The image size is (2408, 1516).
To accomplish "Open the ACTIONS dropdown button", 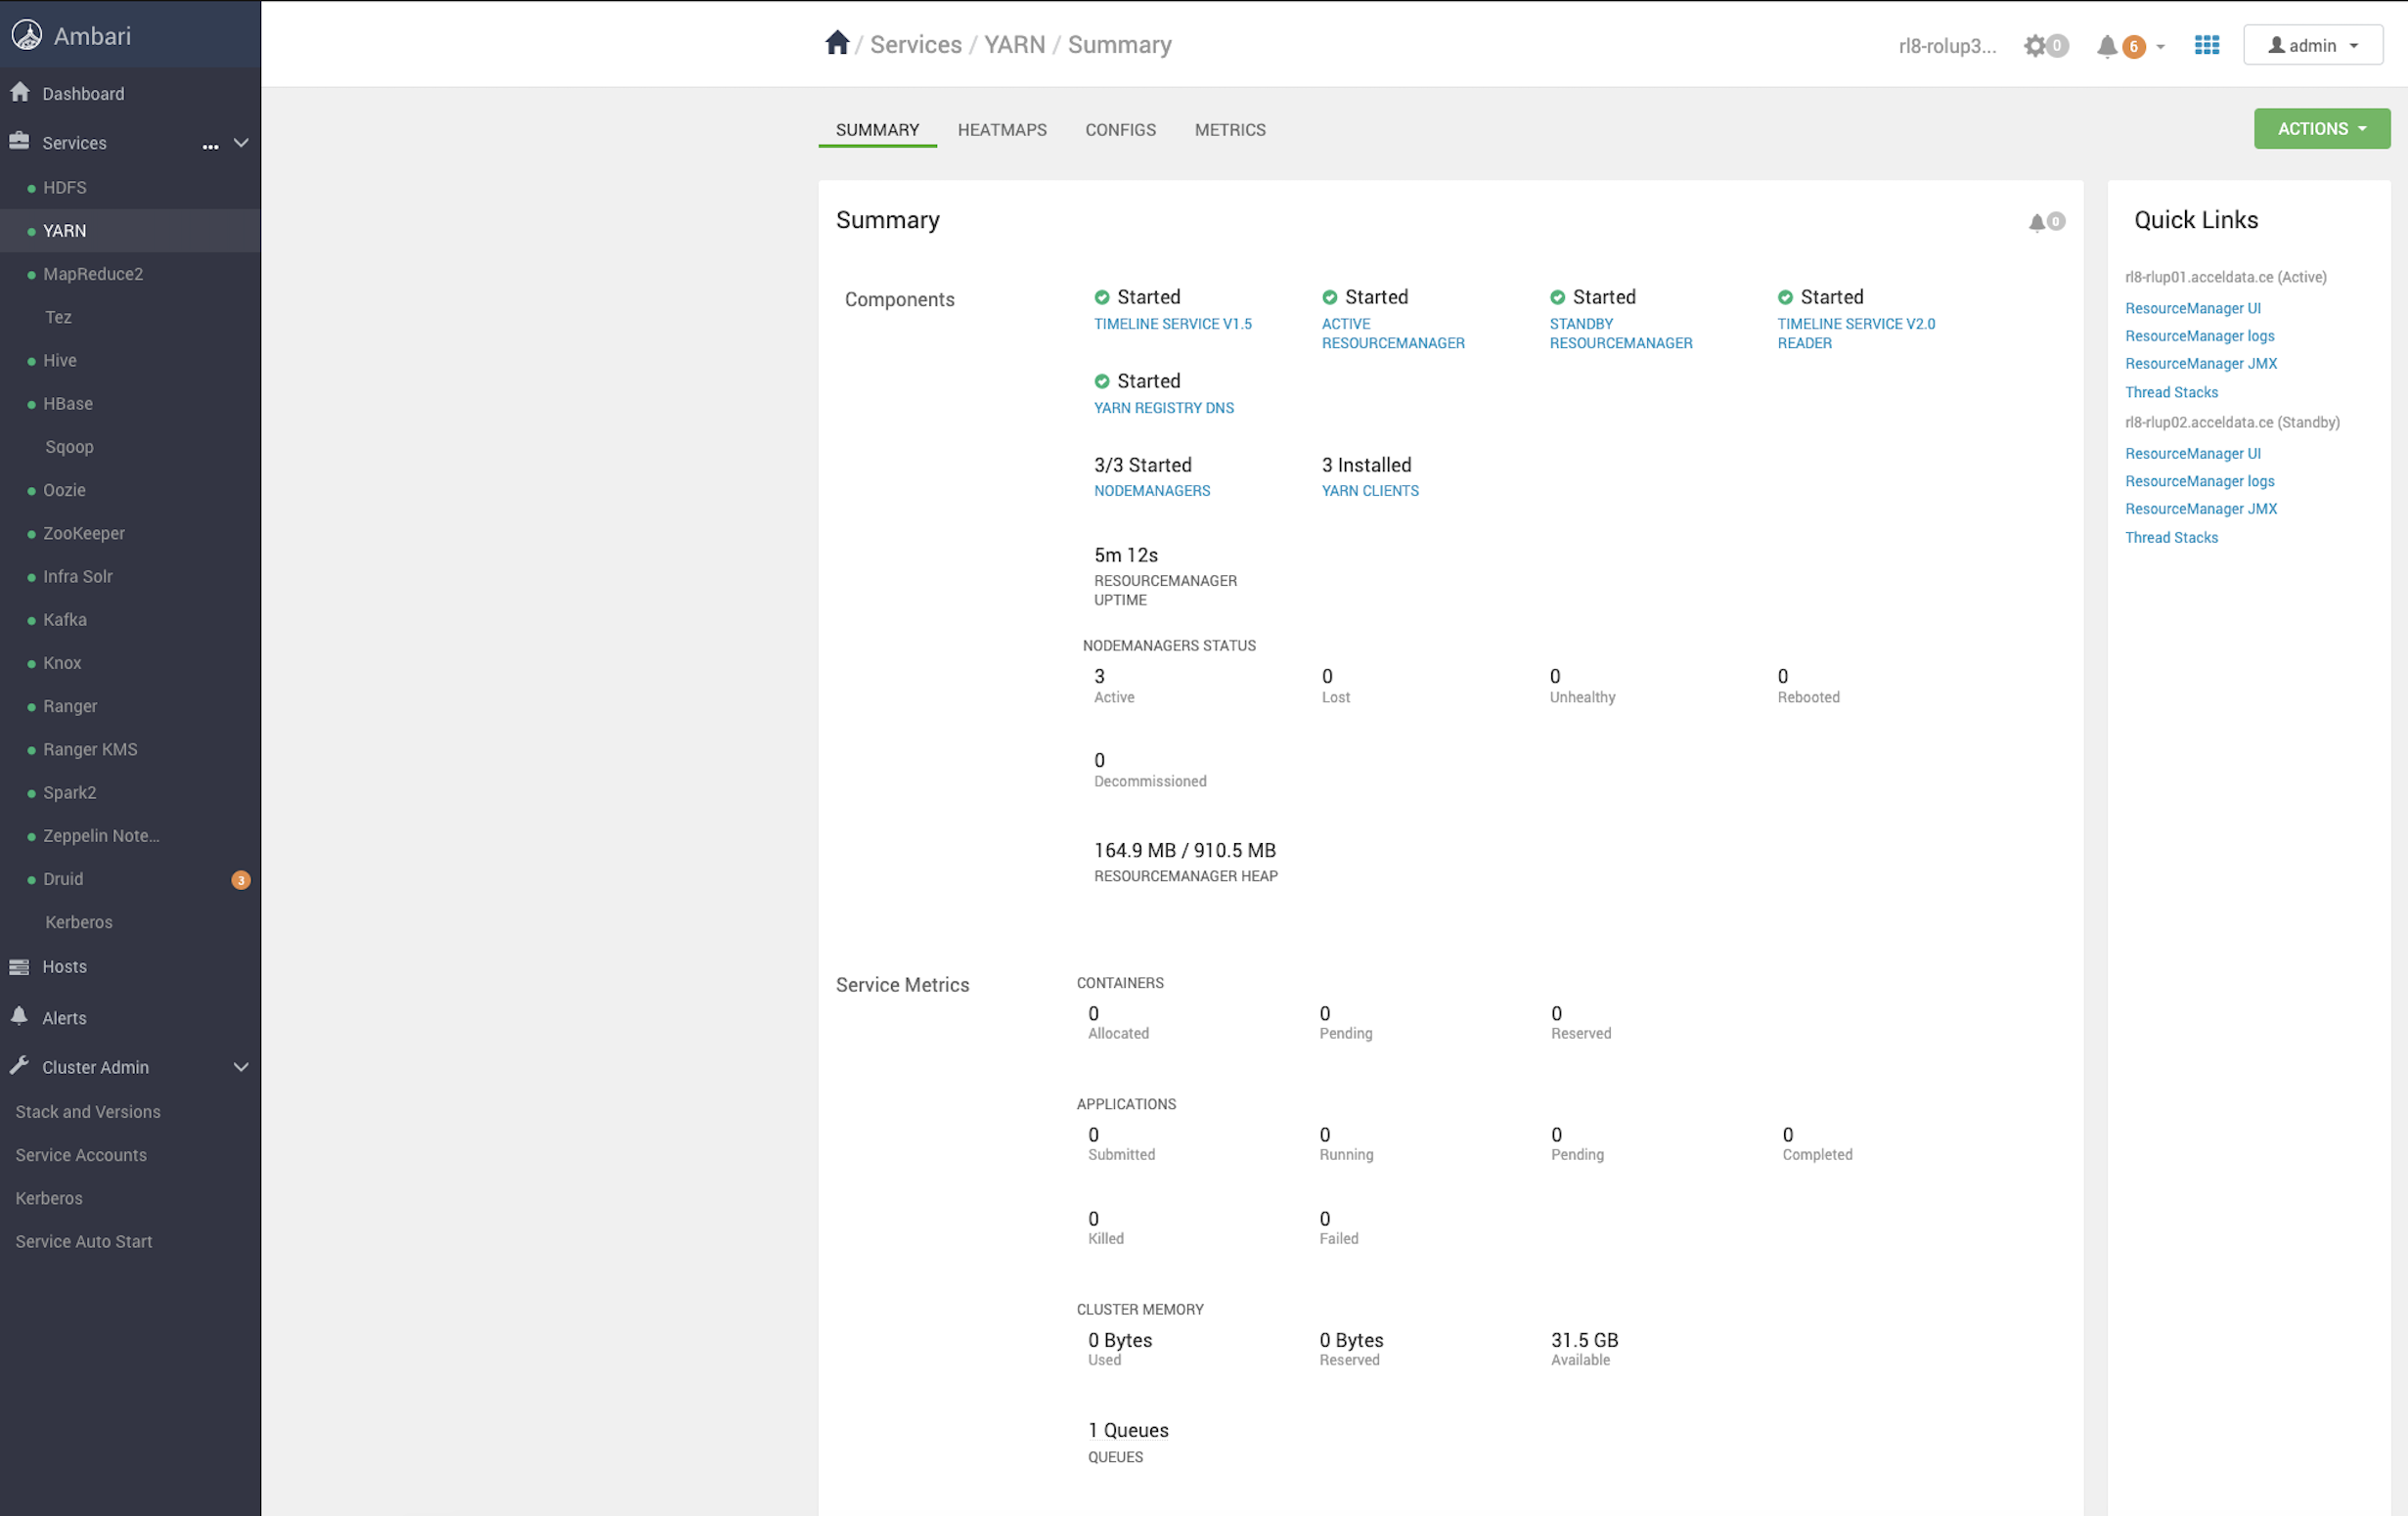I will point(2322,129).
